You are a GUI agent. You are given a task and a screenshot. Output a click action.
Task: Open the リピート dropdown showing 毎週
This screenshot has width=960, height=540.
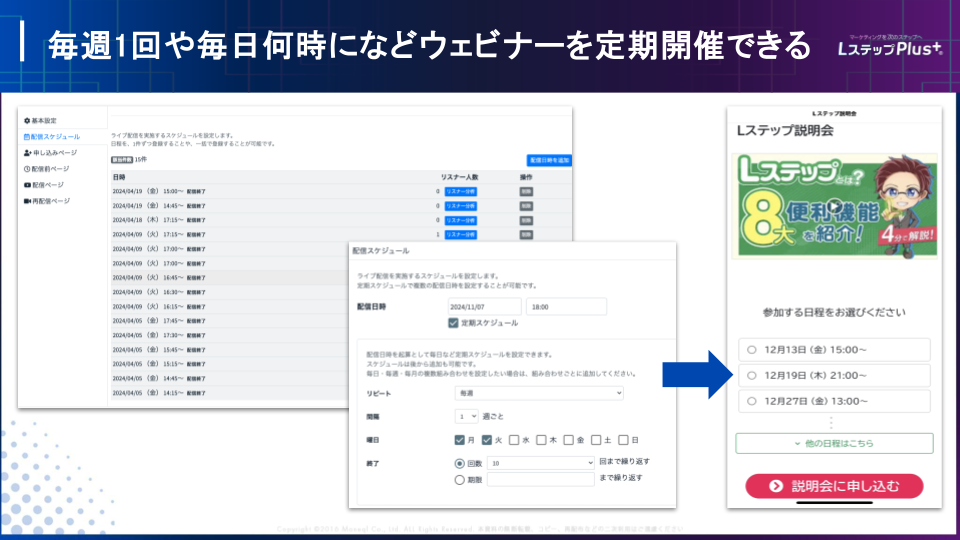[539, 393]
